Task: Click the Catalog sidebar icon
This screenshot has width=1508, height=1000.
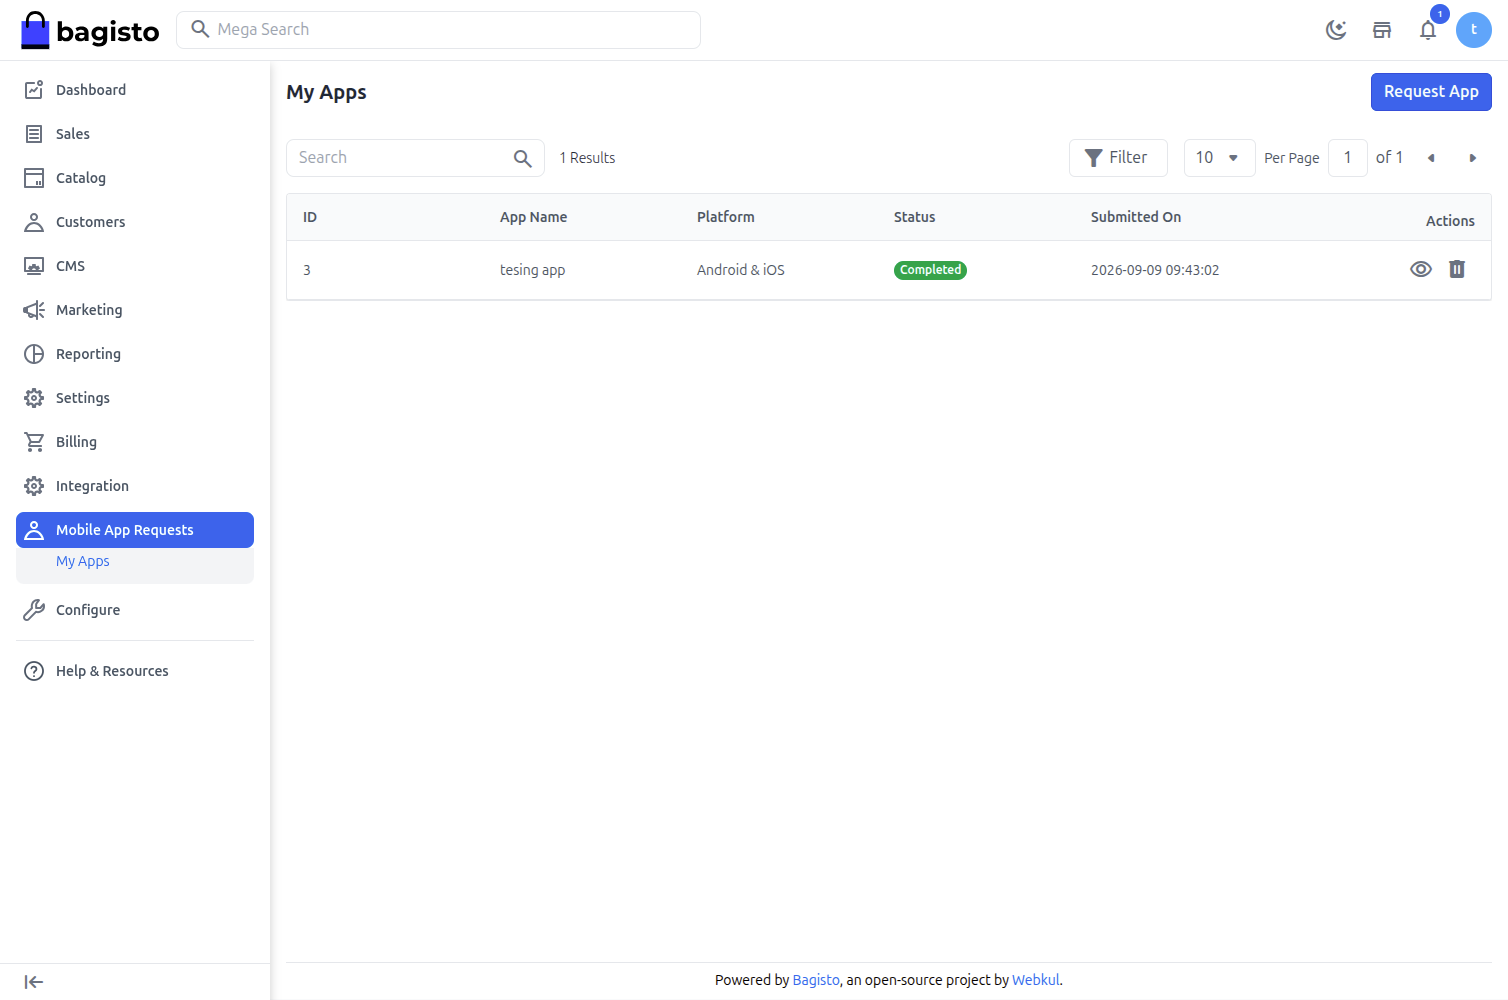Action: [x=34, y=178]
